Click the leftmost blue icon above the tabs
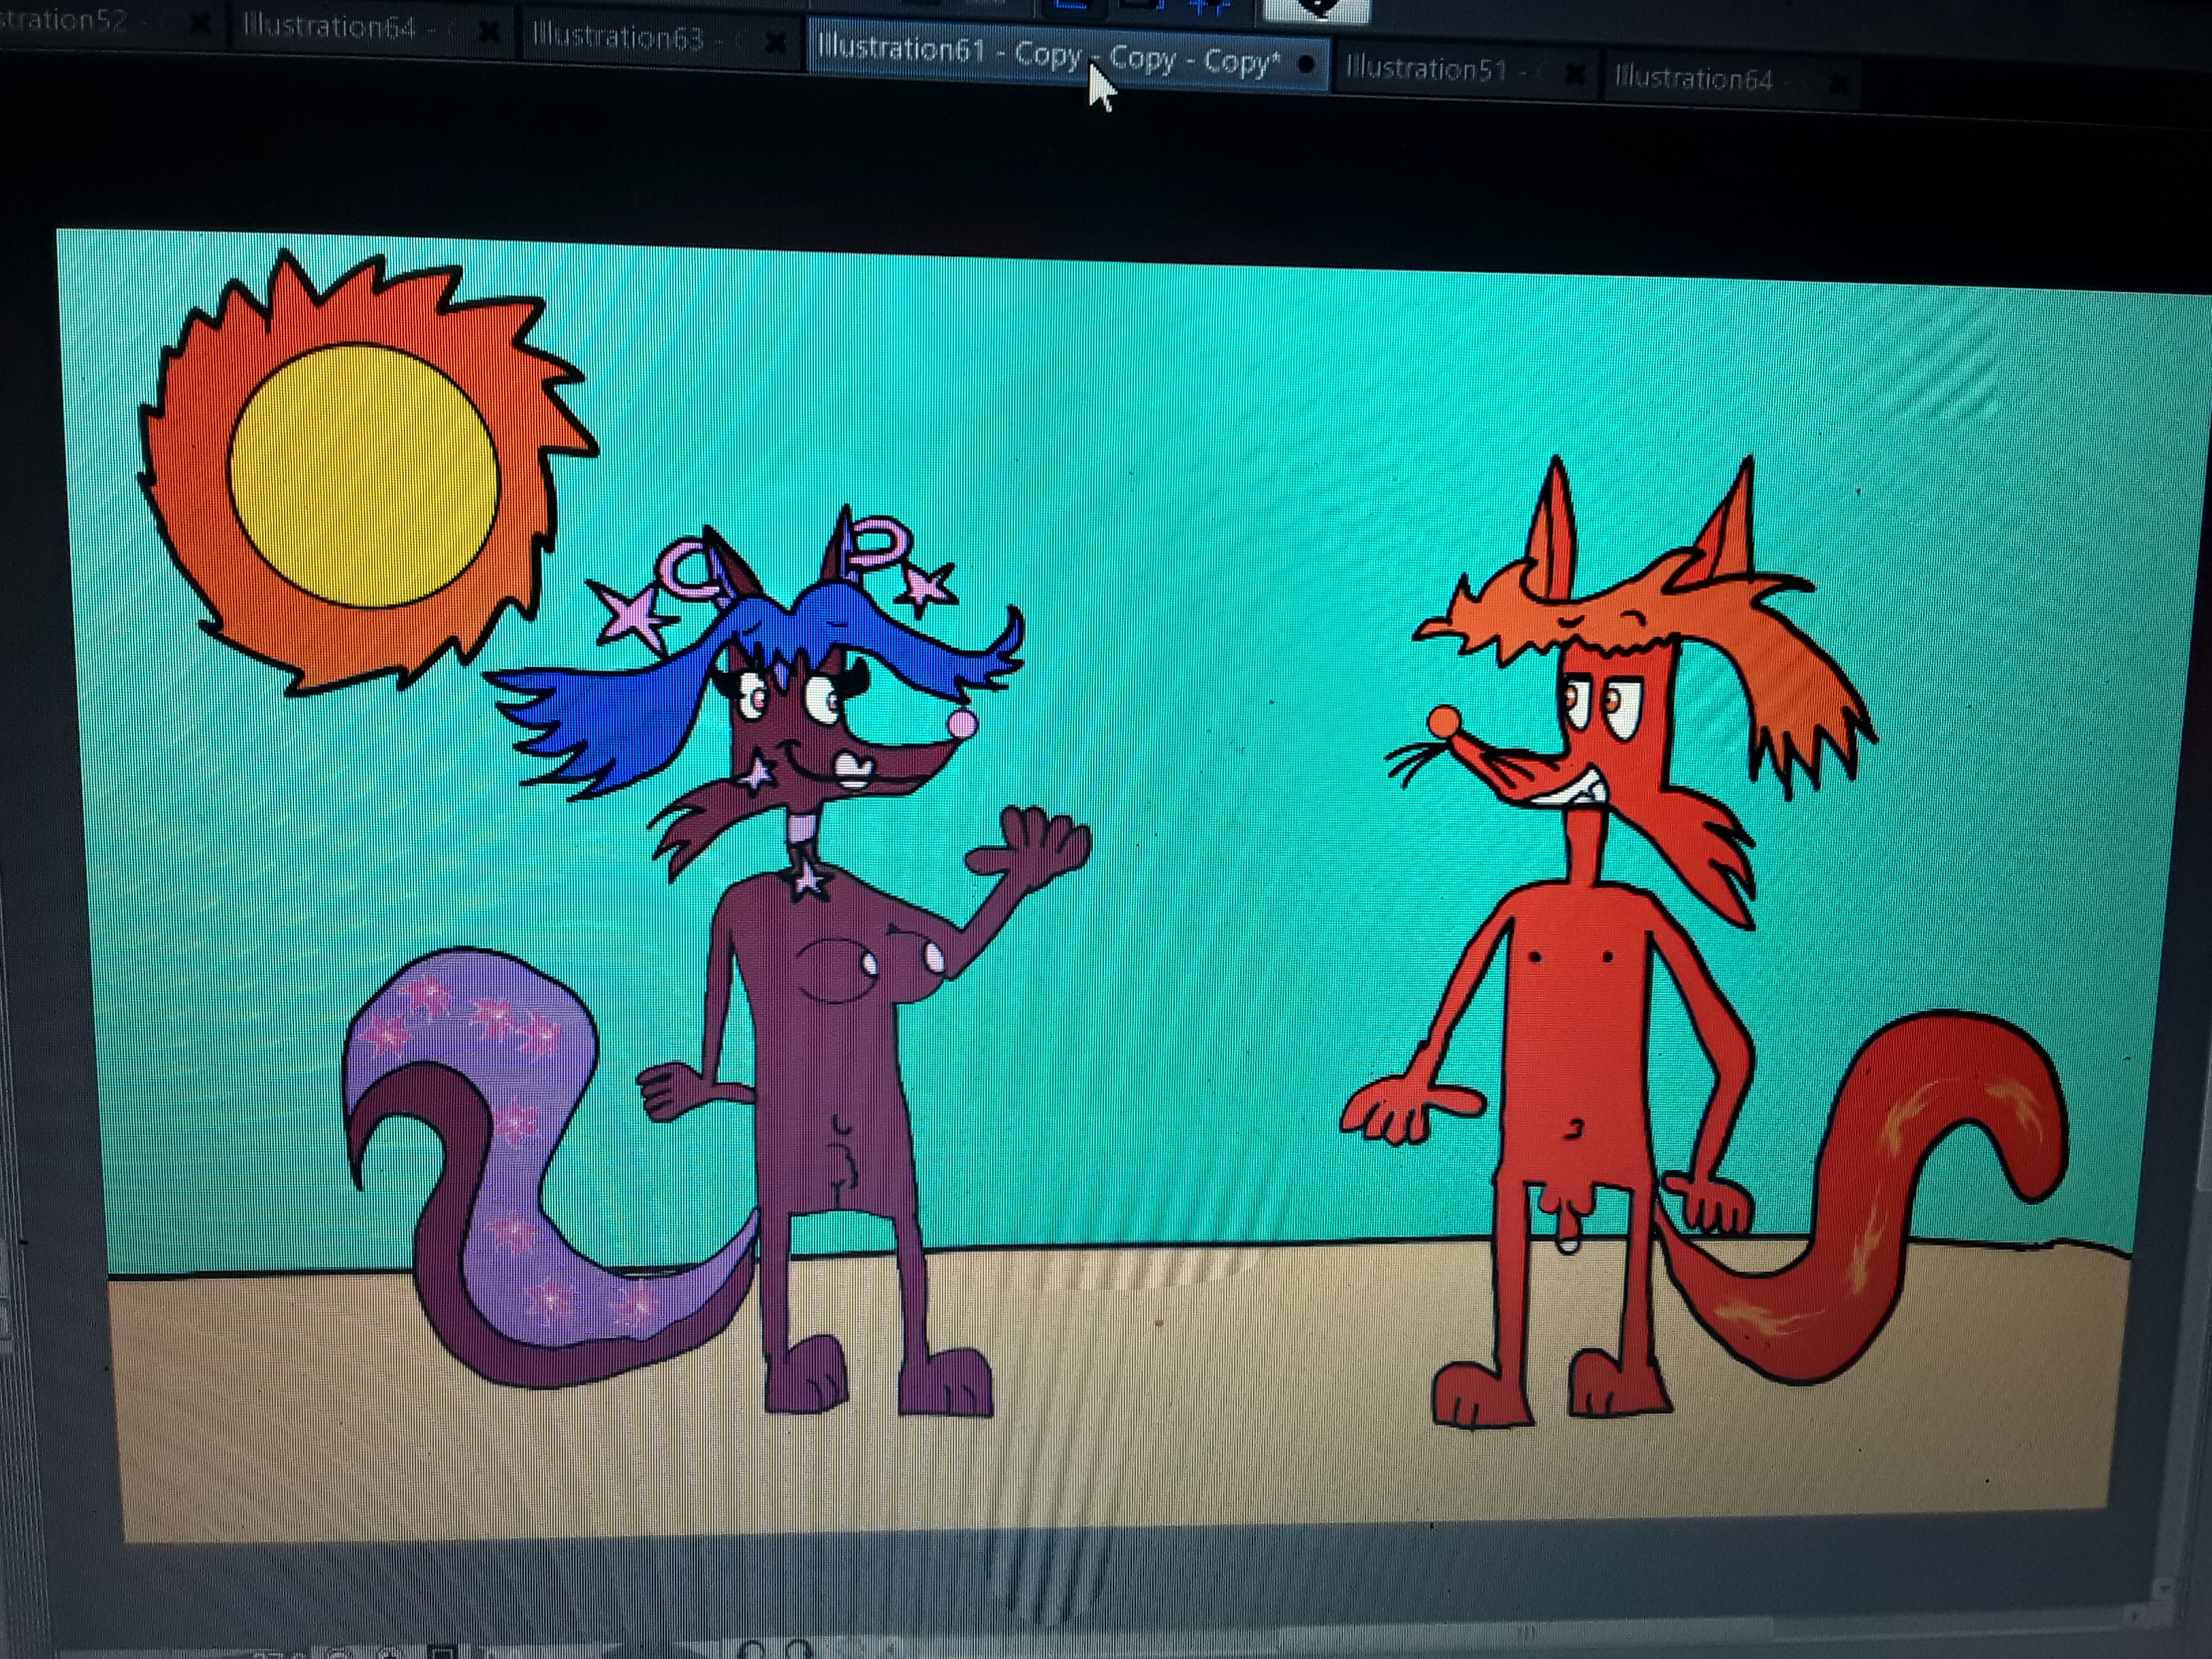2212x1659 pixels. (x=1071, y=6)
